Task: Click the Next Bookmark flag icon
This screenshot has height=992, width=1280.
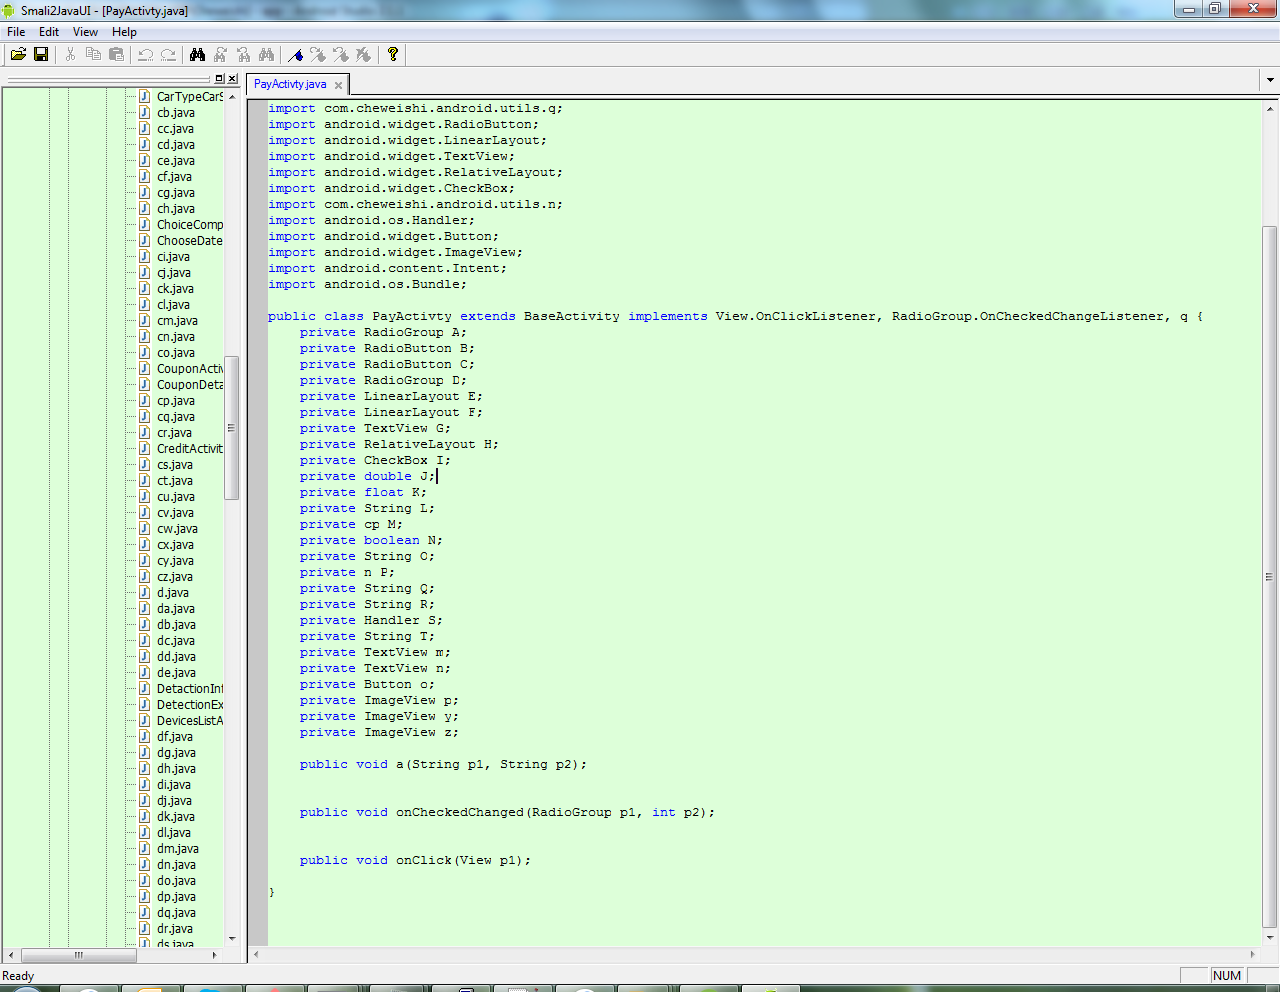Action: coord(318,54)
